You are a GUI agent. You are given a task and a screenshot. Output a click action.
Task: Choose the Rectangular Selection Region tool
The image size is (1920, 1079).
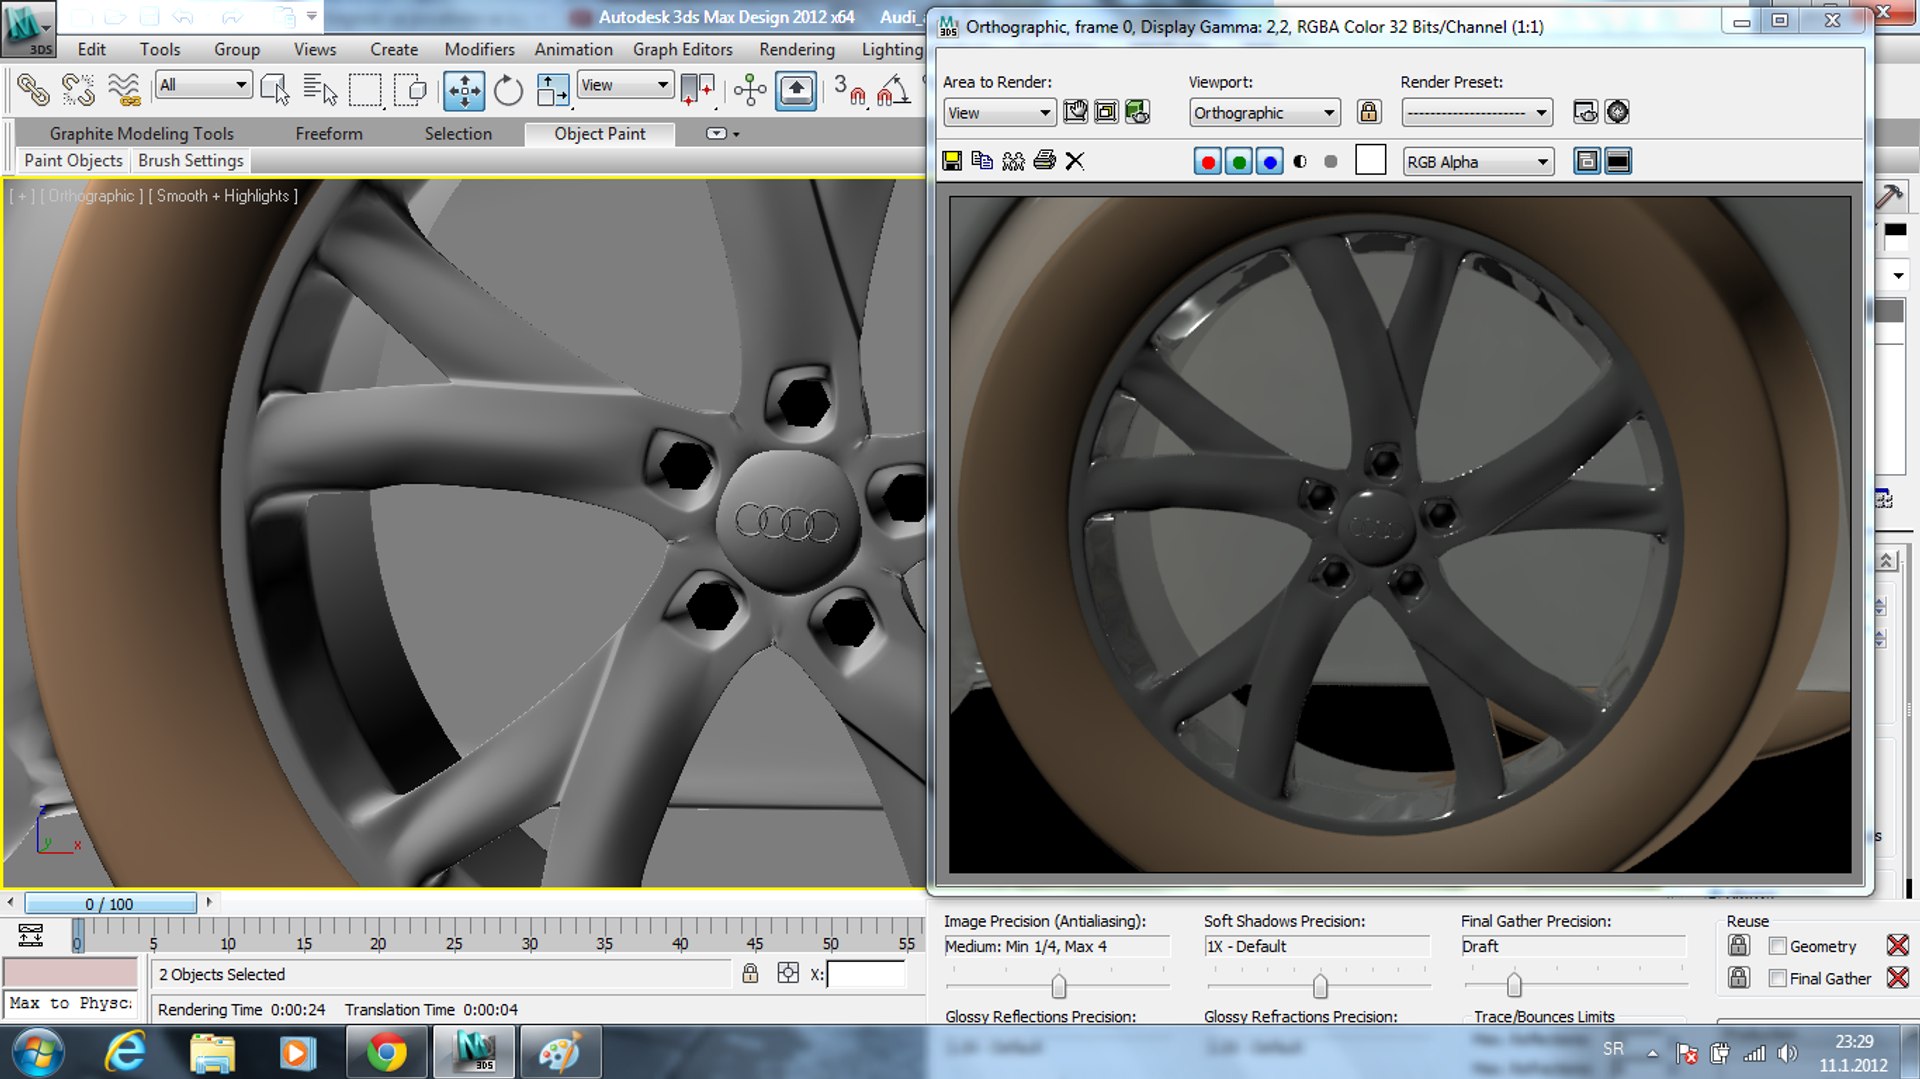[x=365, y=90]
